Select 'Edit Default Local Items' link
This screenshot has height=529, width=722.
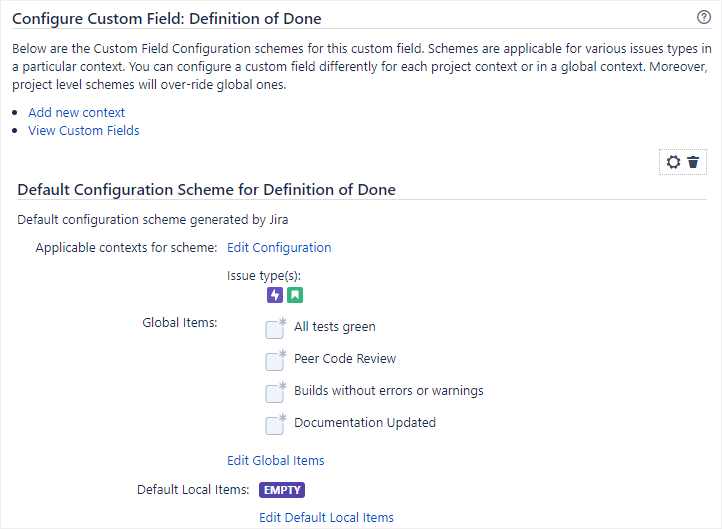[x=326, y=517]
